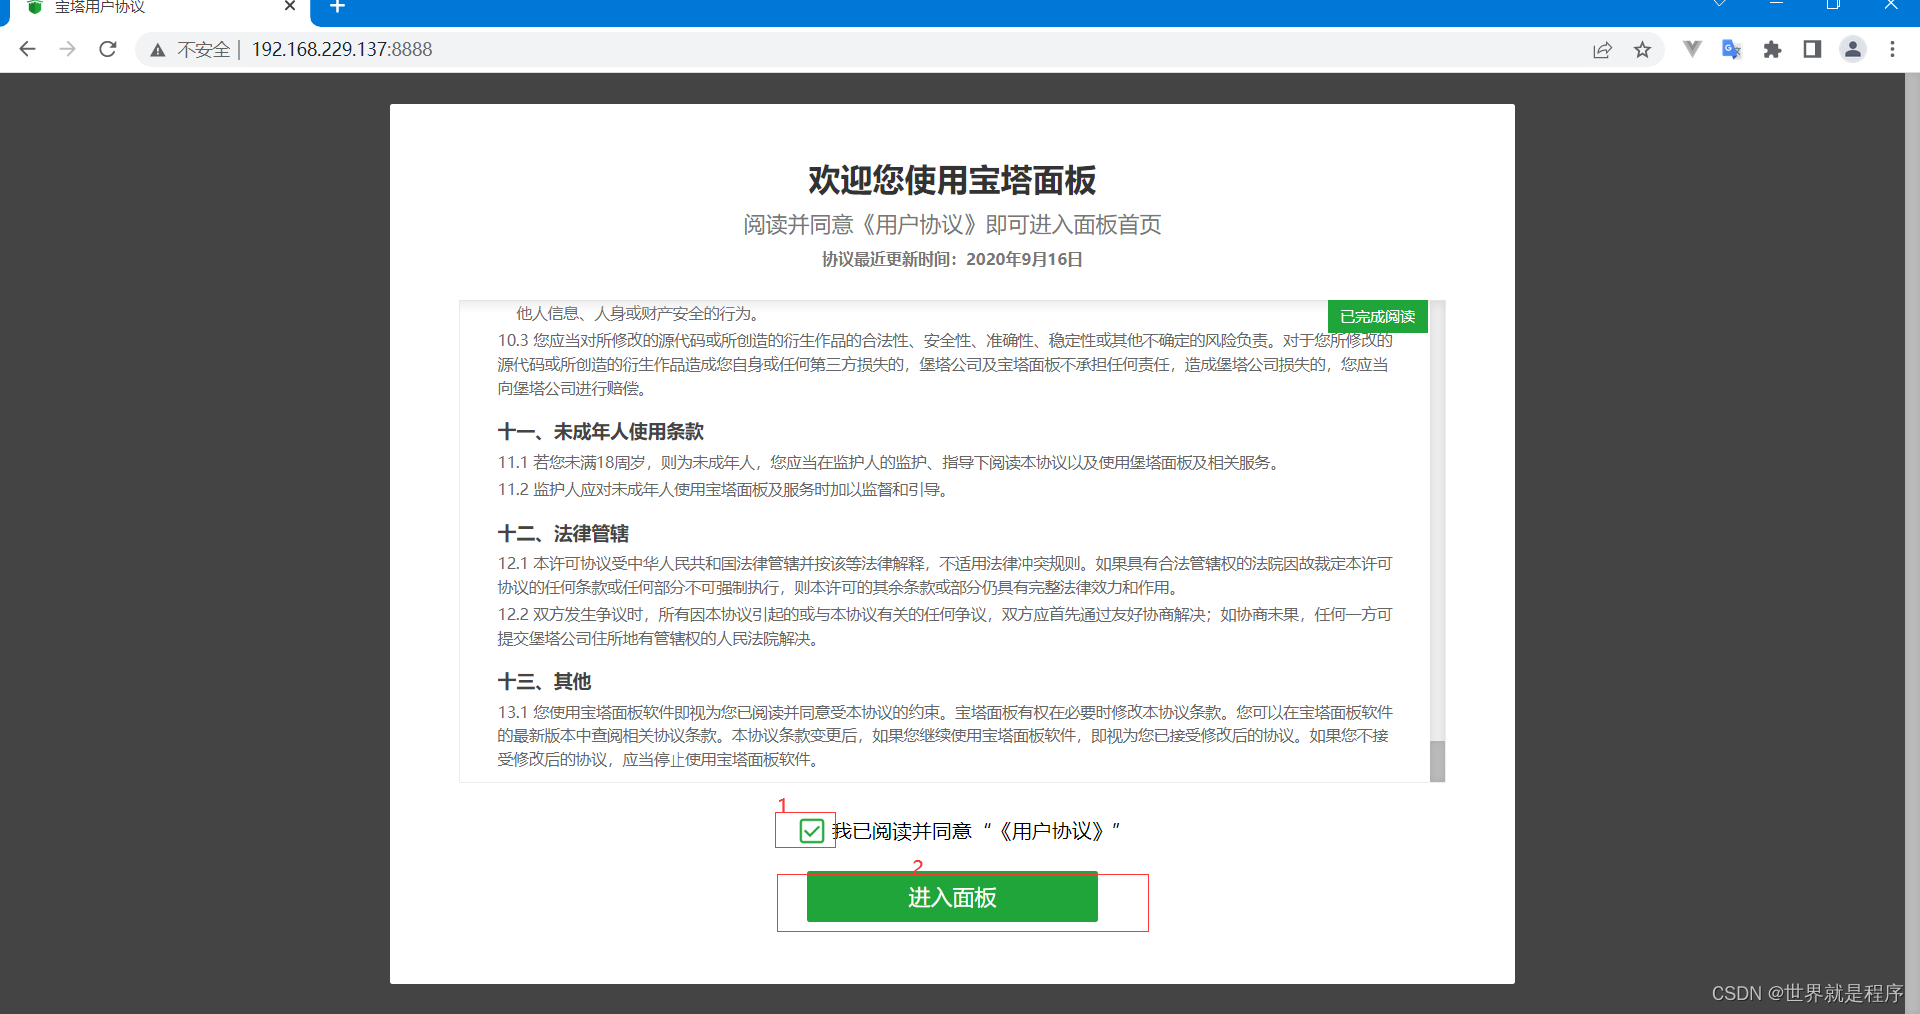Click the heading 十二、法律管辖
Screen dimensions: 1920x1014
click(563, 534)
